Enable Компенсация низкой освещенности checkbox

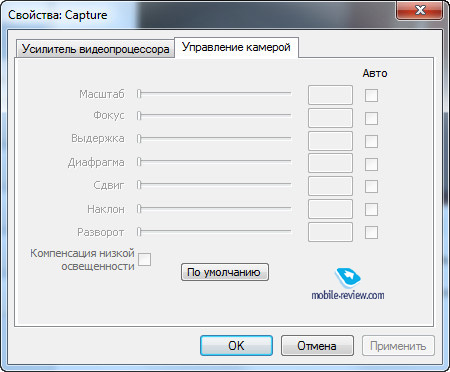click(144, 259)
